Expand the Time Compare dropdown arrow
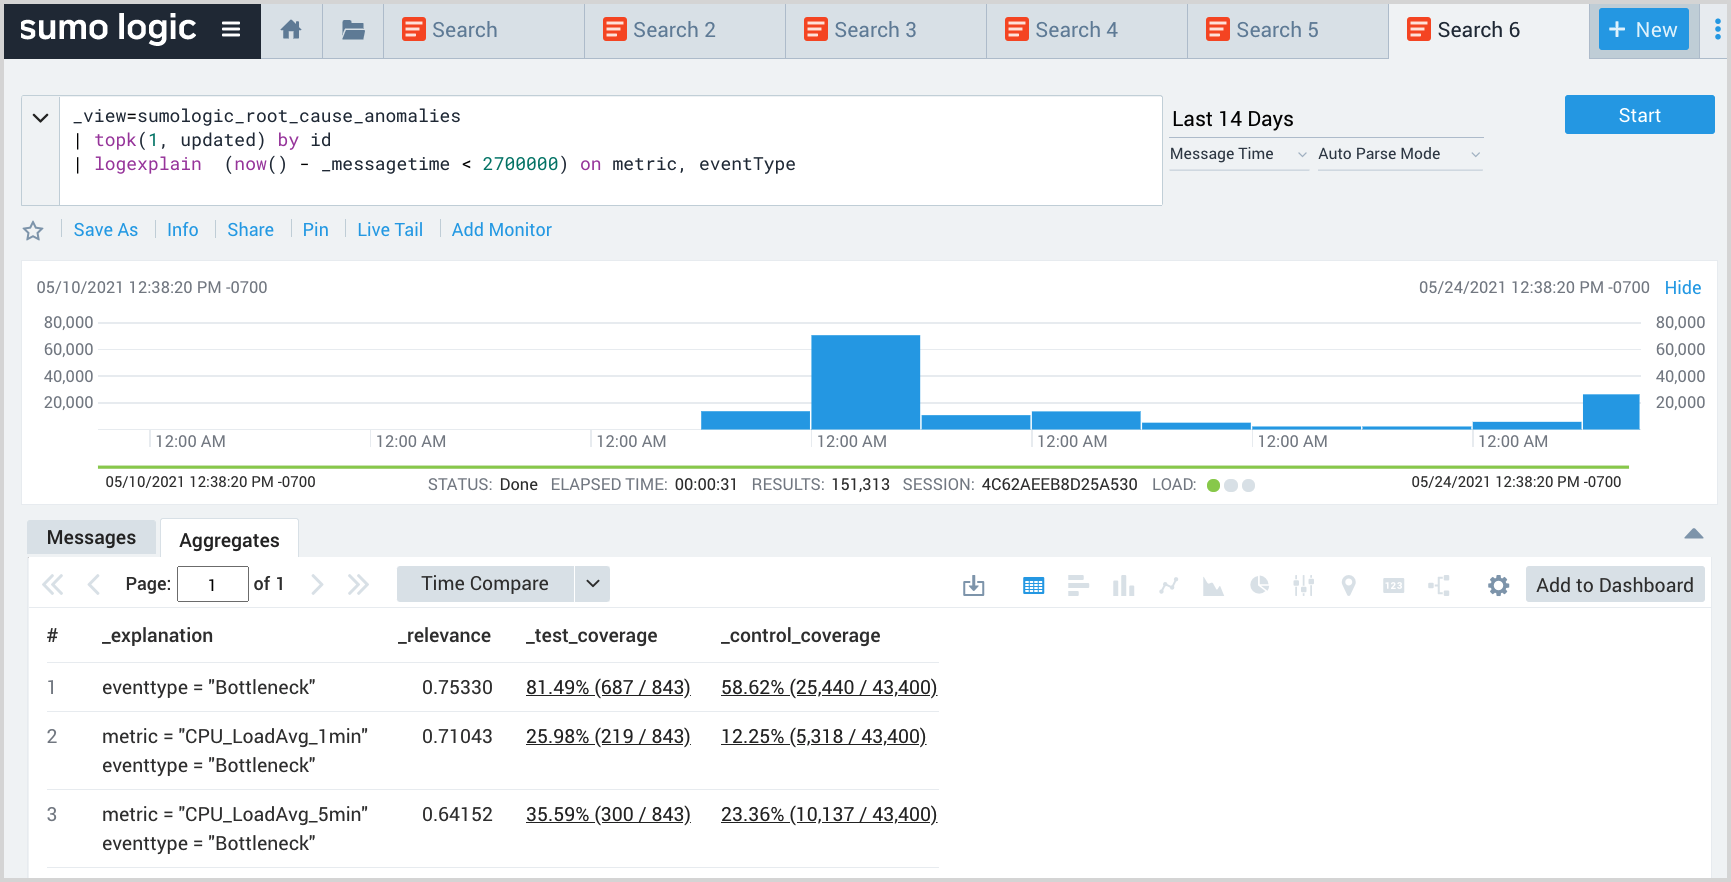The height and width of the screenshot is (882, 1731). 592,584
